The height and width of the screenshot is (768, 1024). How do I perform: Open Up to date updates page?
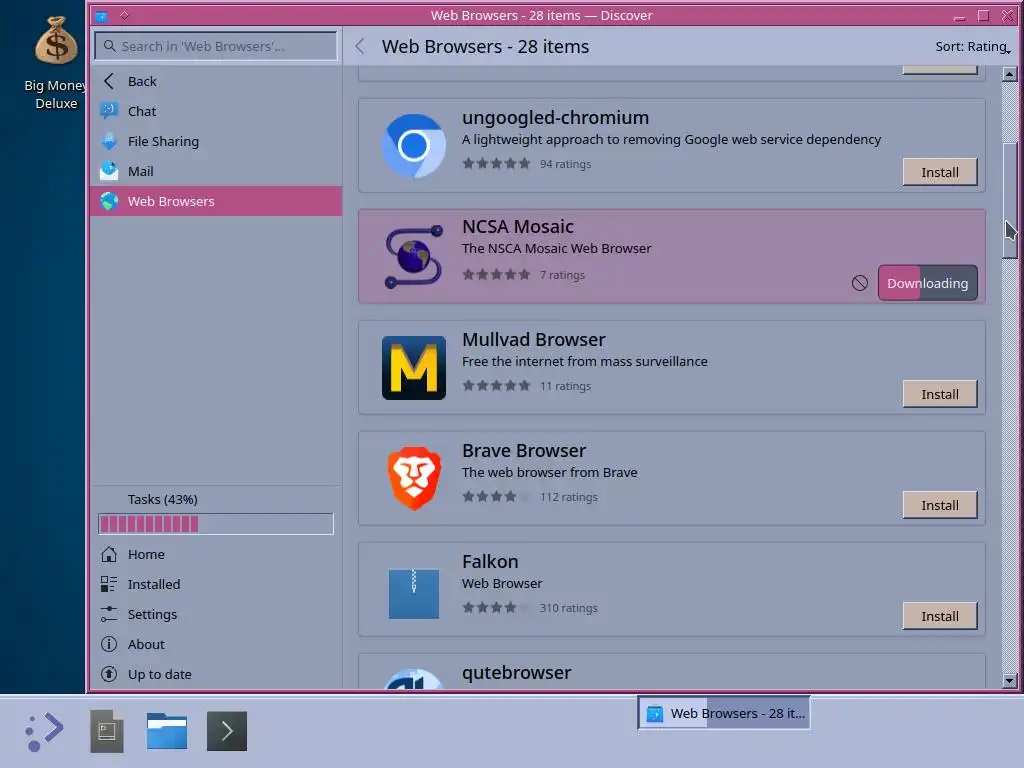point(216,674)
